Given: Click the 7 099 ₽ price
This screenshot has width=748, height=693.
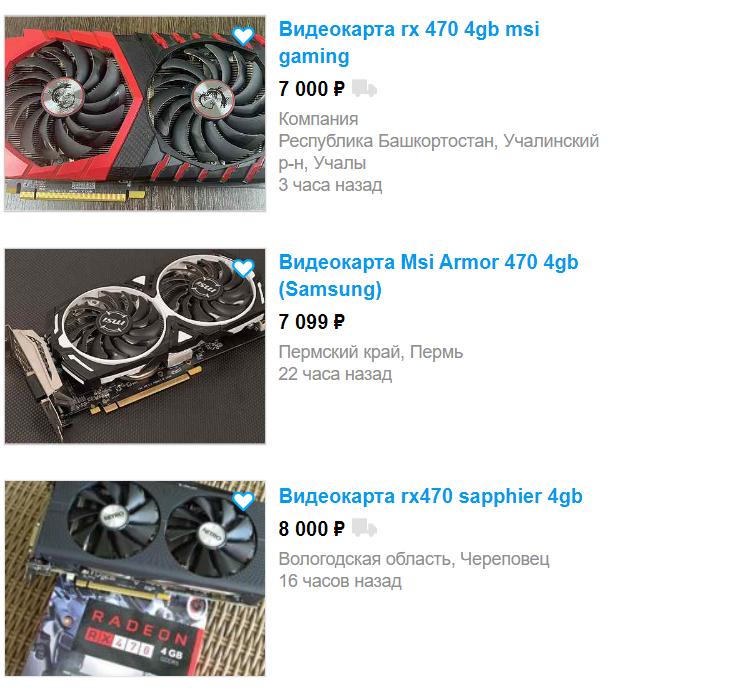Looking at the screenshot, I should (311, 322).
